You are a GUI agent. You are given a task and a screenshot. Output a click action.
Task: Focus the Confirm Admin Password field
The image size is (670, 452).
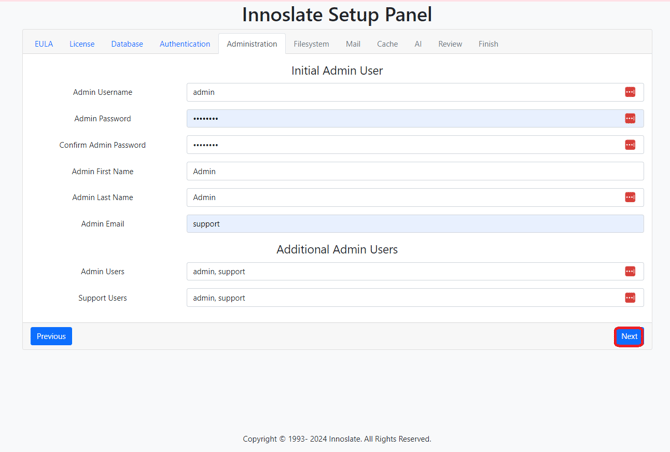click(x=415, y=145)
